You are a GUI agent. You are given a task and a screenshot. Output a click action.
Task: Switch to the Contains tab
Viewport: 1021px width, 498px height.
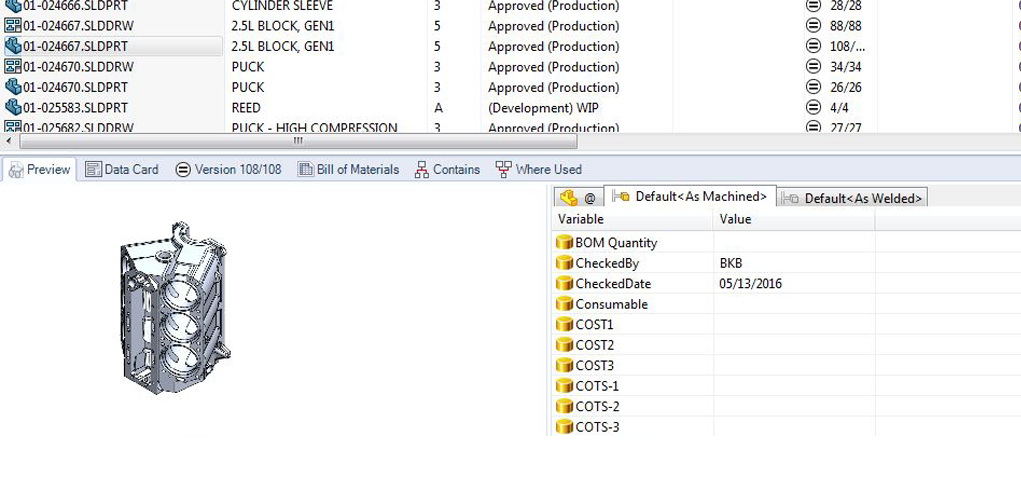(x=447, y=169)
